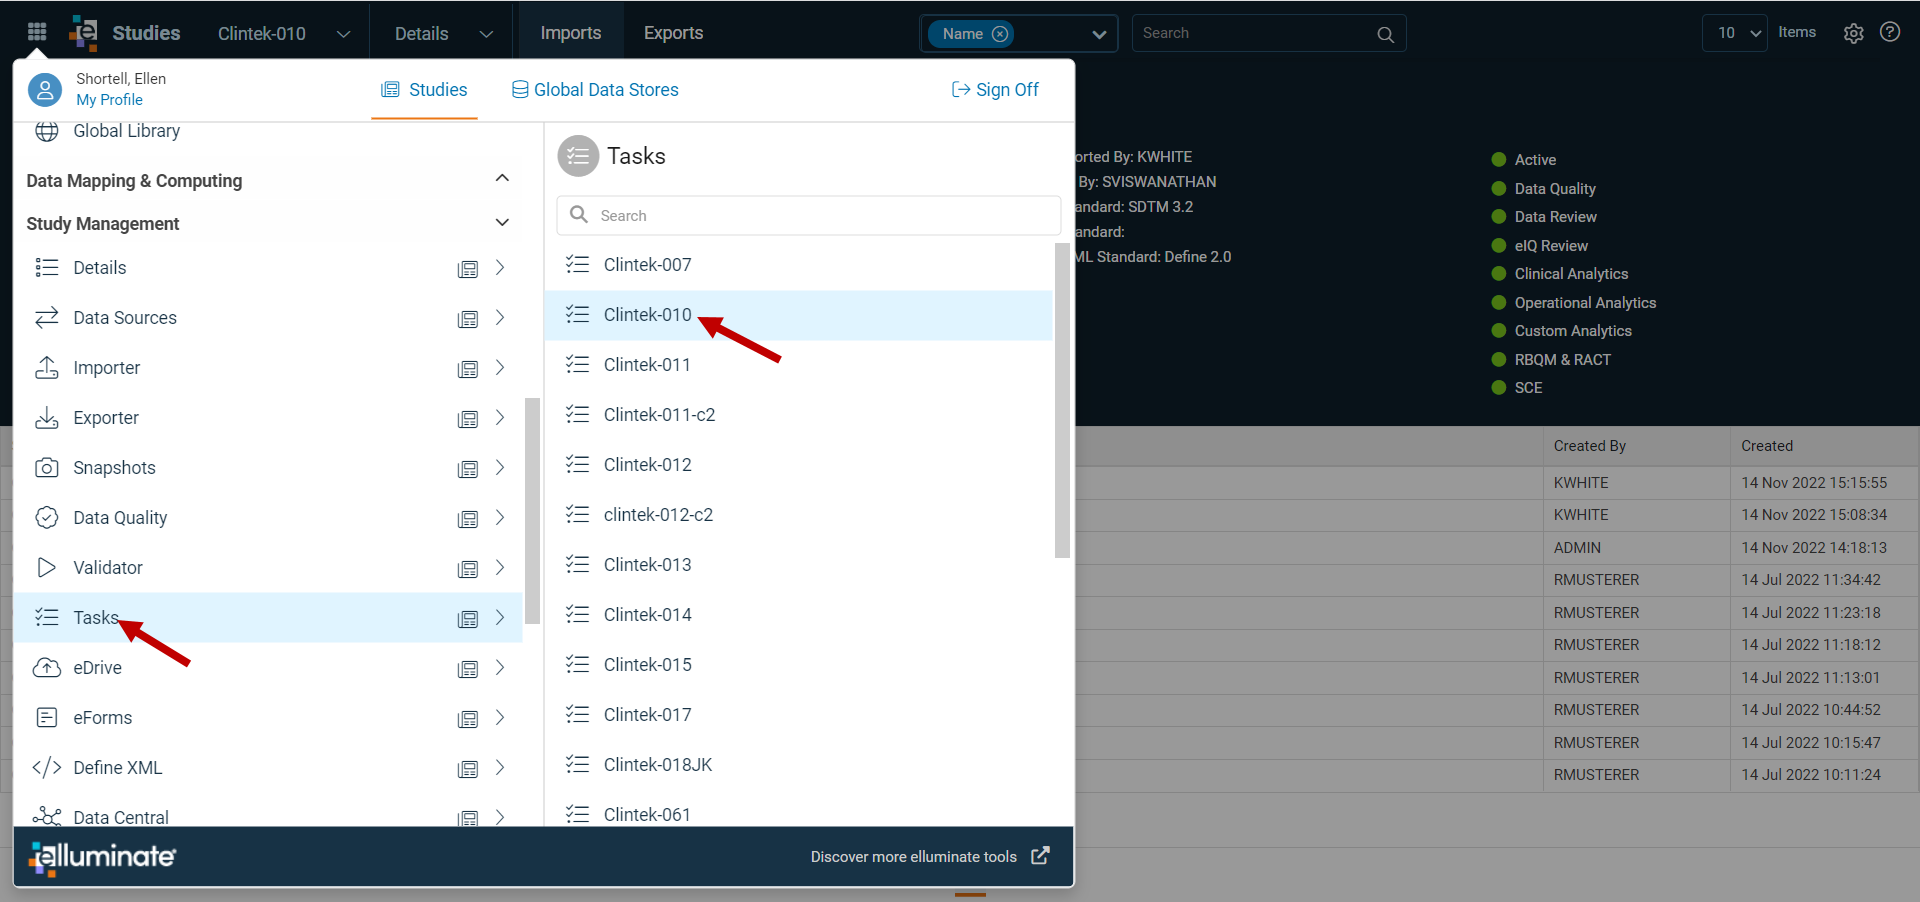Collapse the Data Mapping & Computing section
This screenshot has height=902, width=1920.
click(502, 178)
